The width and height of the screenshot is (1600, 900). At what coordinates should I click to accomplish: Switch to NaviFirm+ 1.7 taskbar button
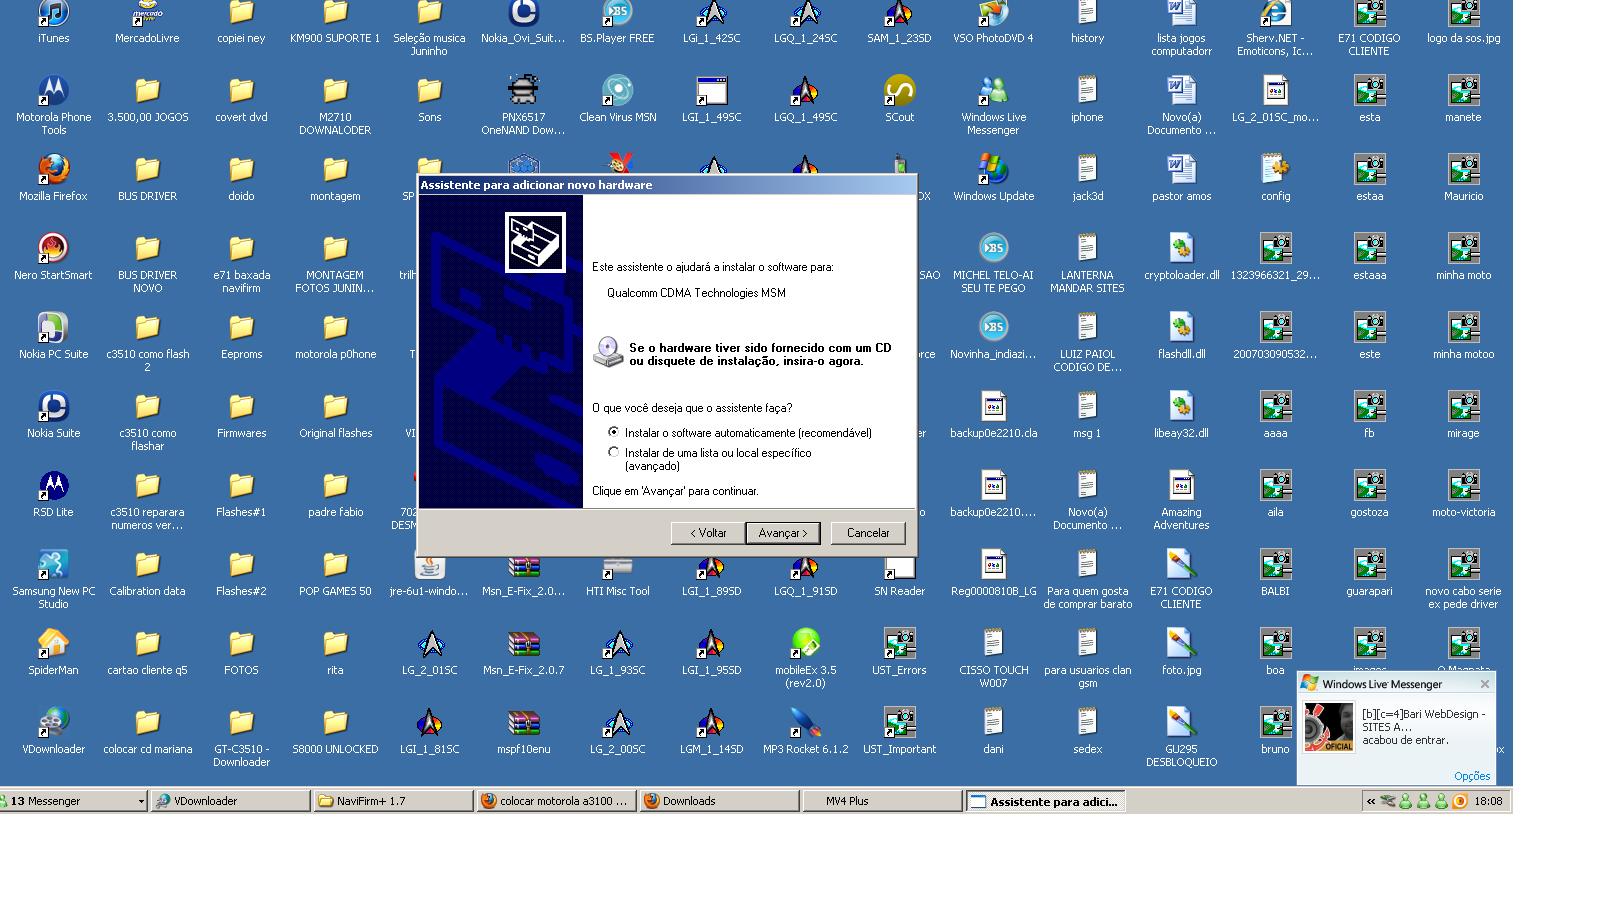393,801
